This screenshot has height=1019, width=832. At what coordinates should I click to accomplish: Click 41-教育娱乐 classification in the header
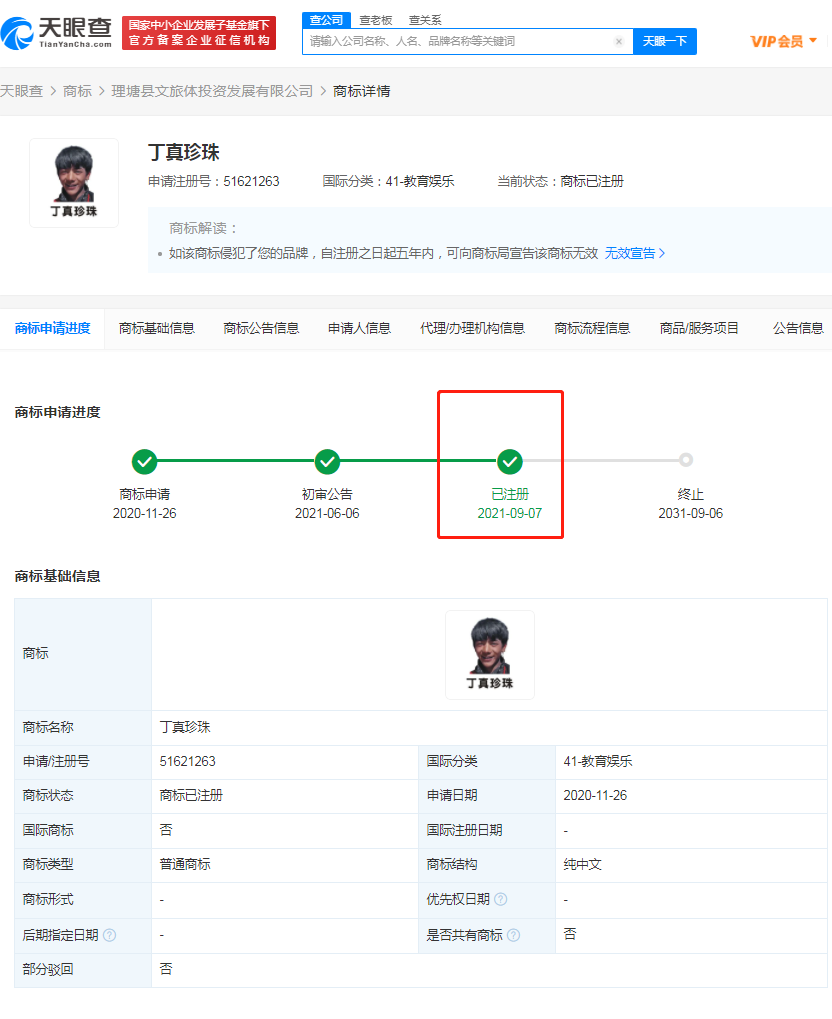[420, 181]
